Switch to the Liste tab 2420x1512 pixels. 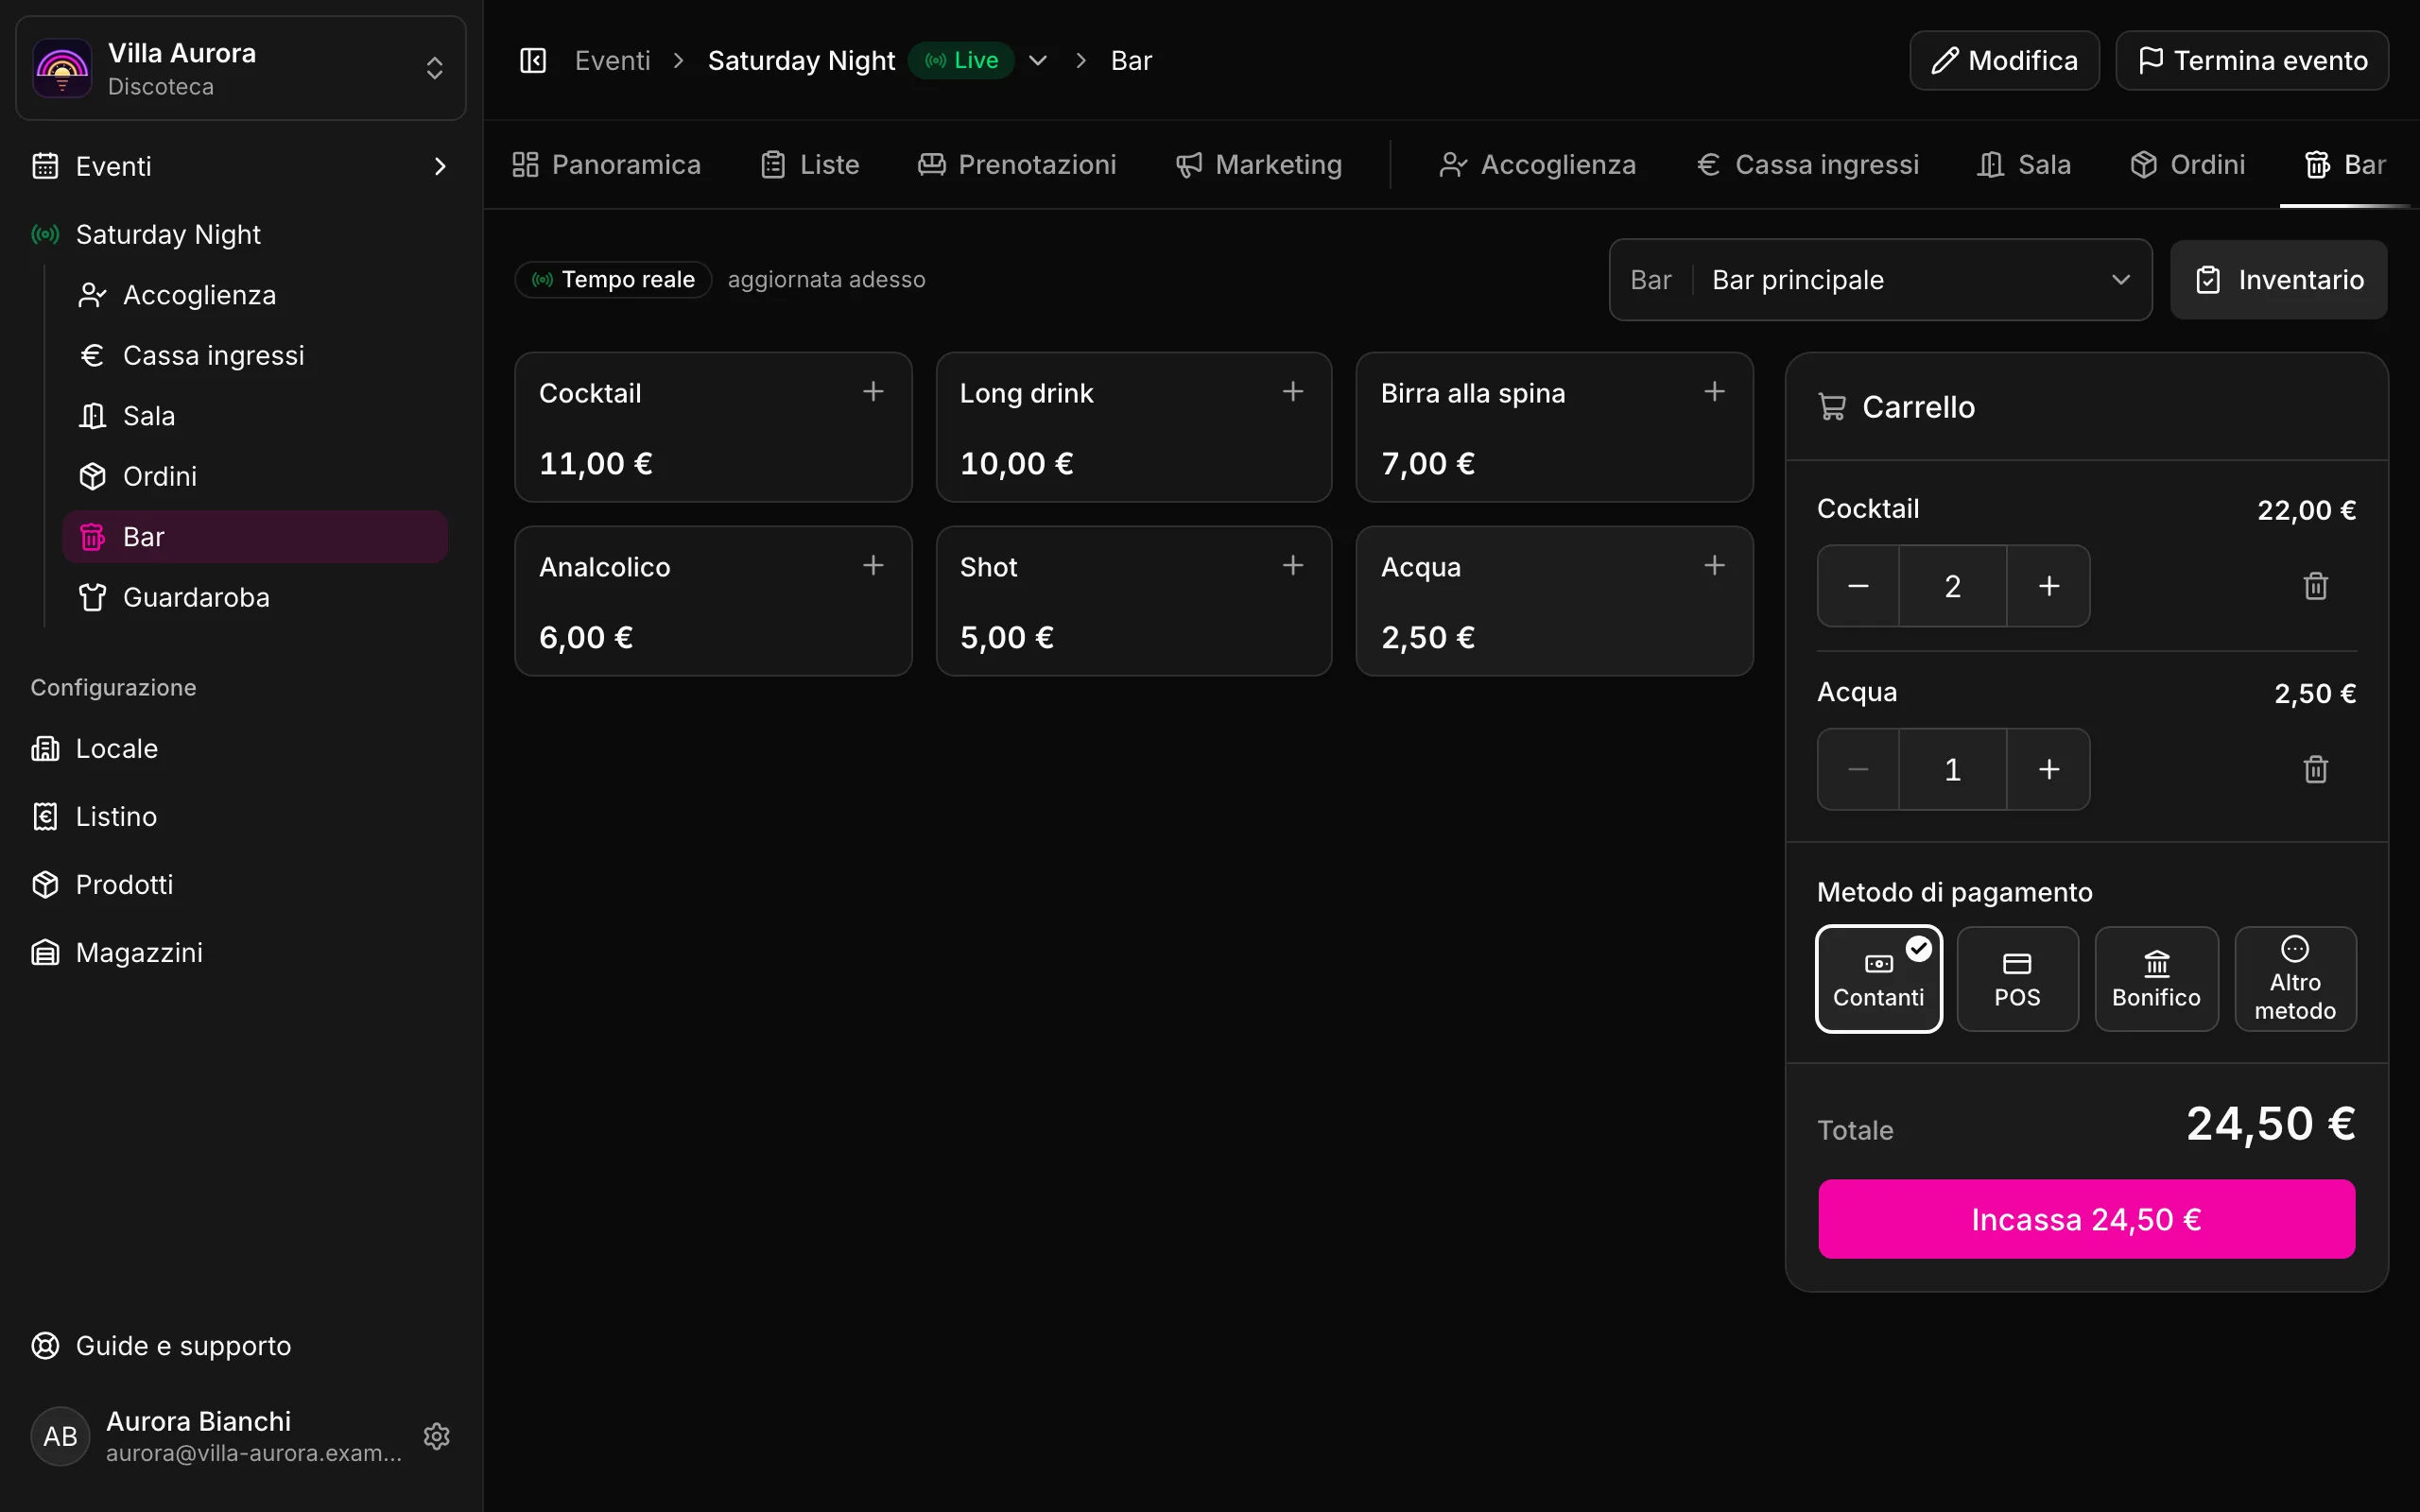point(810,165)
